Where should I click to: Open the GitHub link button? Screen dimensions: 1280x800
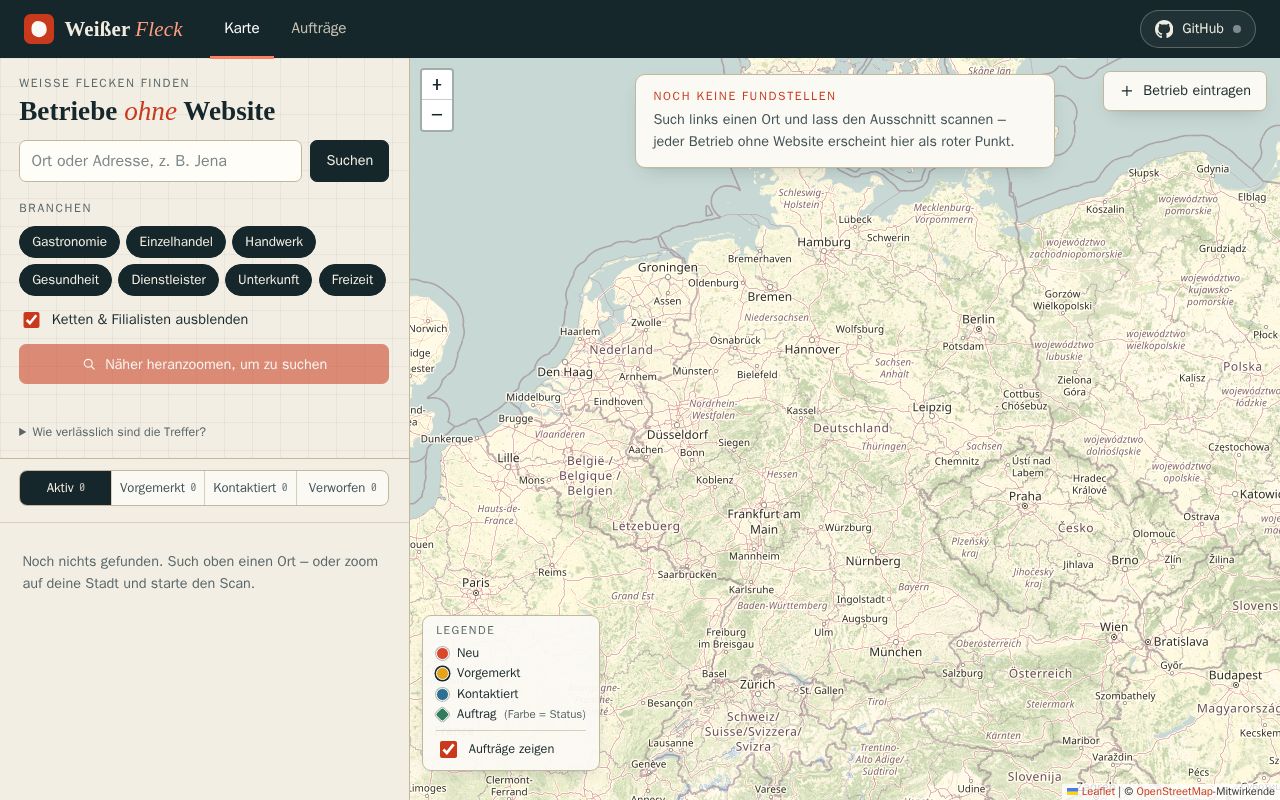(1197, 29)
